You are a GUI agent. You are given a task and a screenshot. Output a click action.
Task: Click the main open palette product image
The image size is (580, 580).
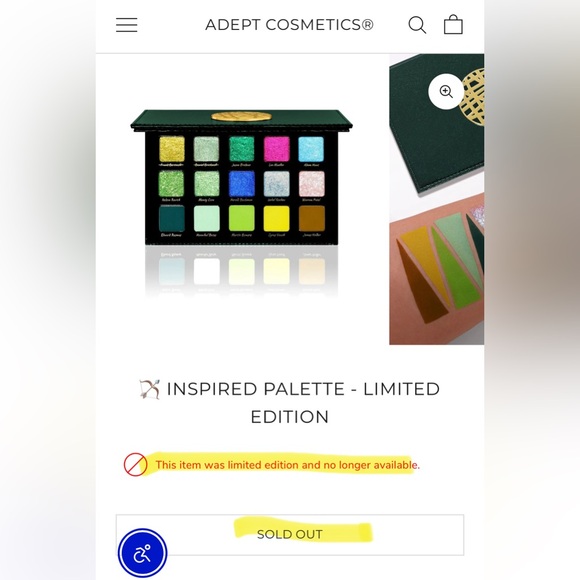tap(242, 203)
